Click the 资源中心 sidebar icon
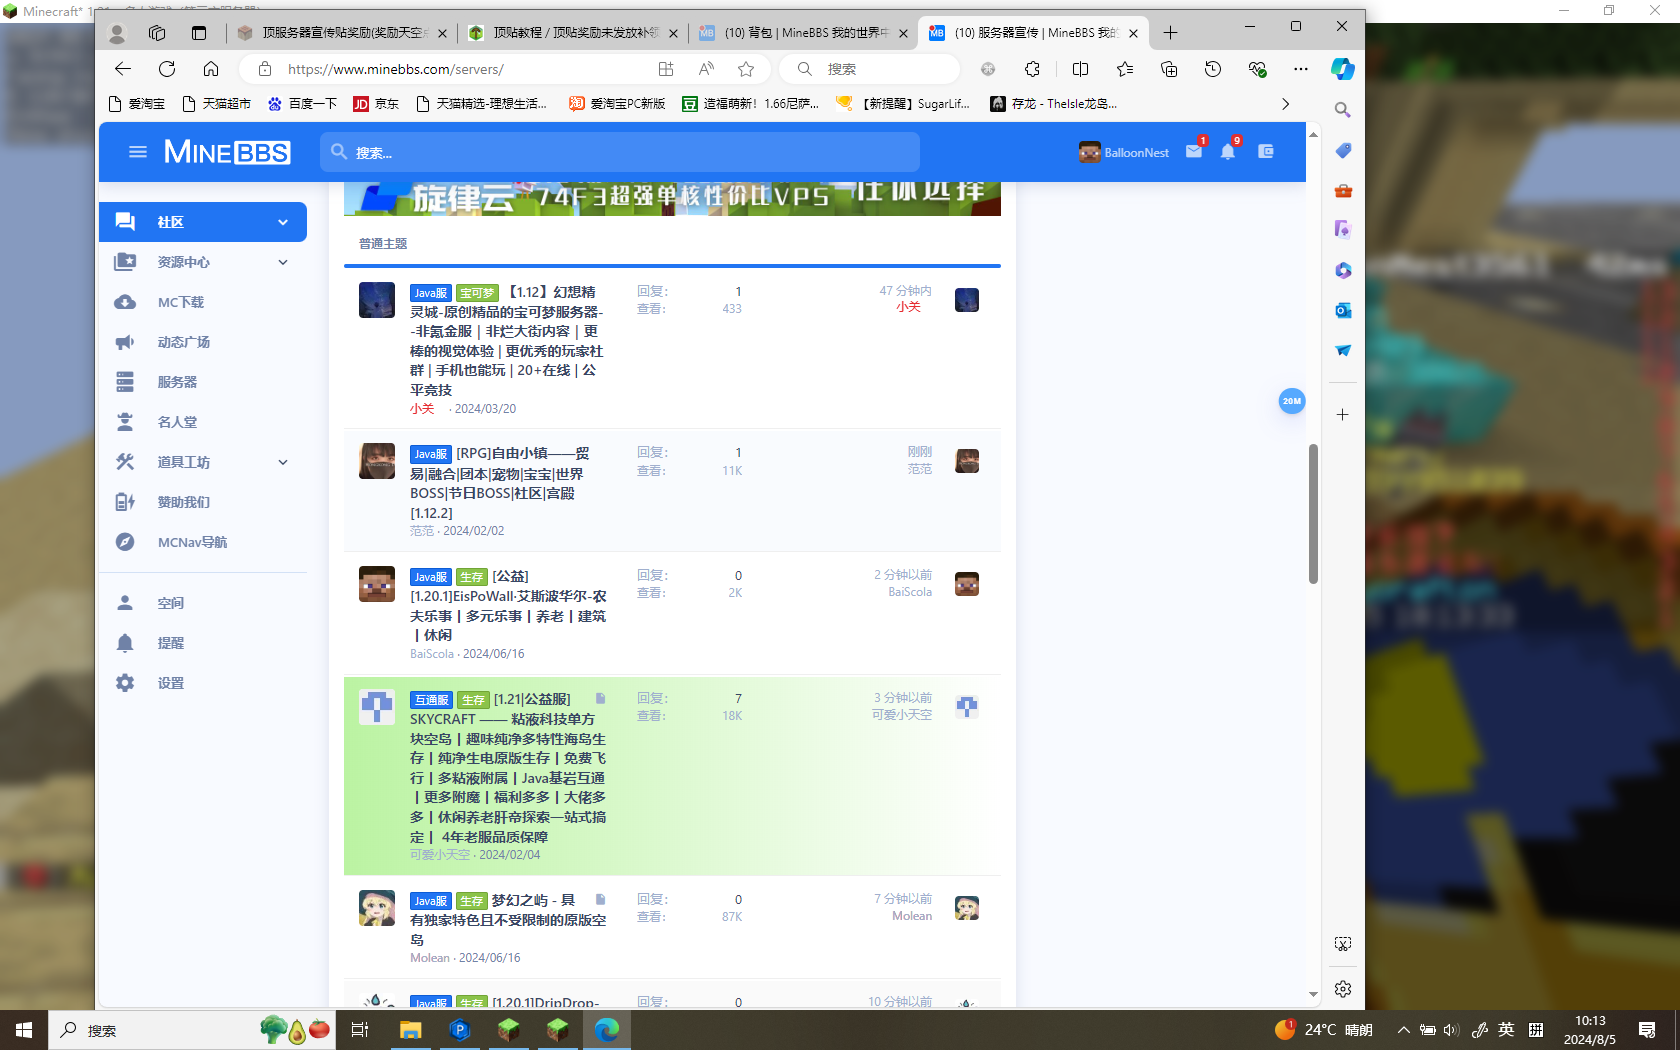Viewport: 1680px width, 1050px height. point(125,262)
